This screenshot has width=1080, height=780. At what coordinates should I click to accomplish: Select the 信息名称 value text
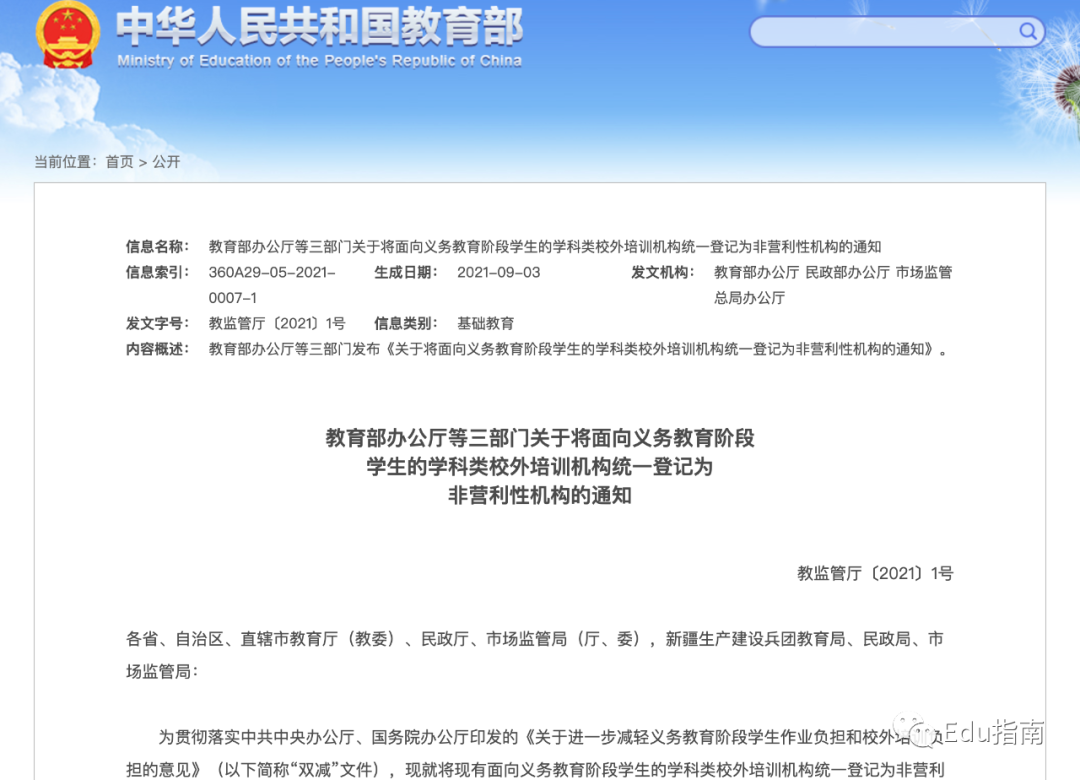click(545, 247)
